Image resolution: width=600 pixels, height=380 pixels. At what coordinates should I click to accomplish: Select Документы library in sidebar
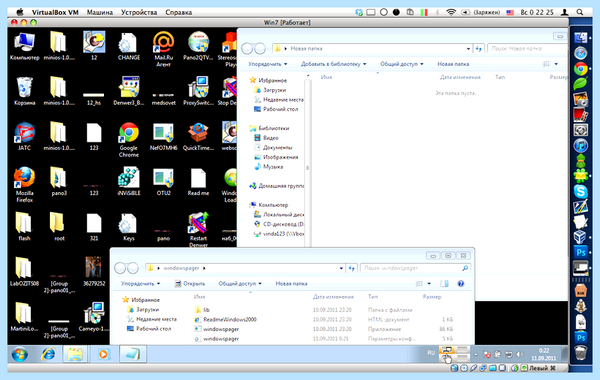pyautogui.click(x=273, y=147)
